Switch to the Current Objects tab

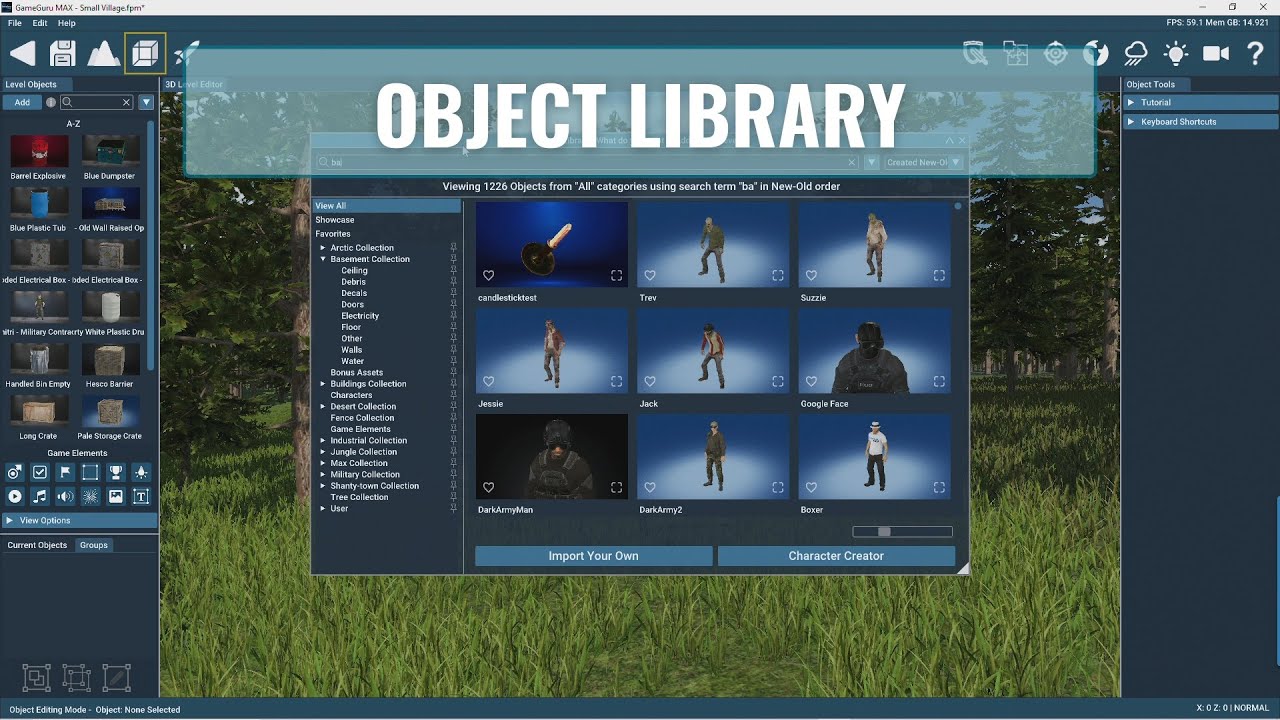click(37, 545)
